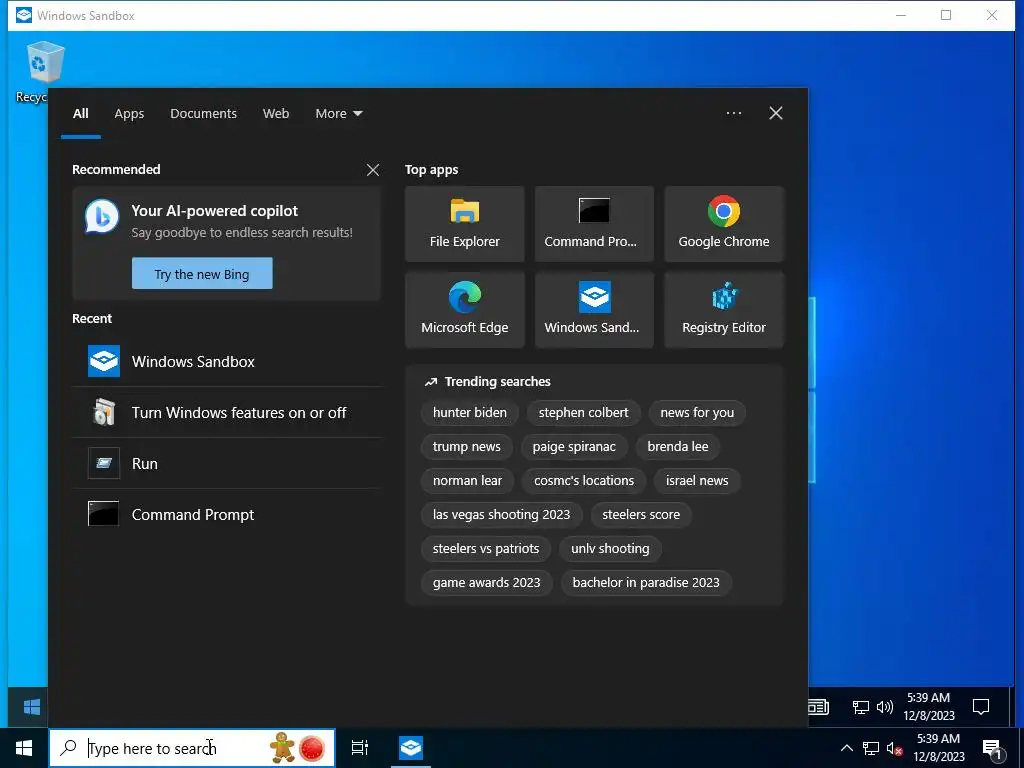This screenshot has height=768, width=1024.
Task: Open host network status tray icon
Action: 871,748
